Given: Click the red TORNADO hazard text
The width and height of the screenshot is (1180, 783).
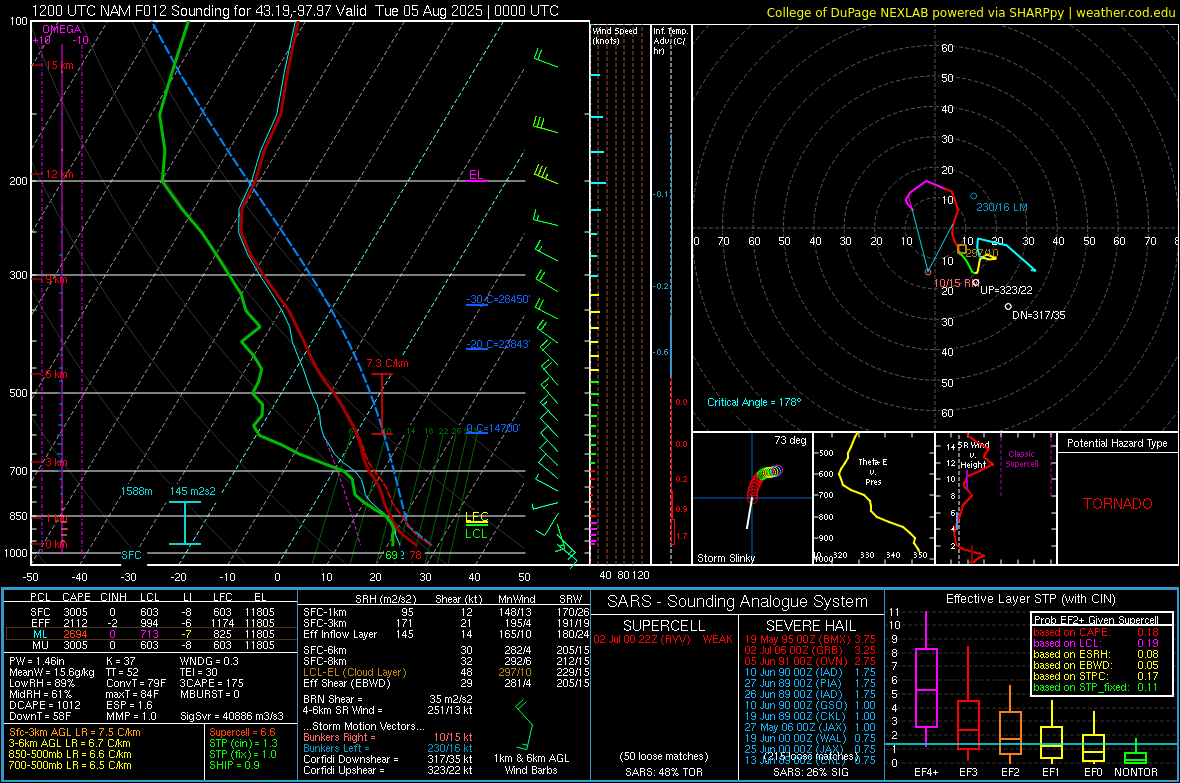Looking at the screenshot, I should click(x=1118, y=504).
